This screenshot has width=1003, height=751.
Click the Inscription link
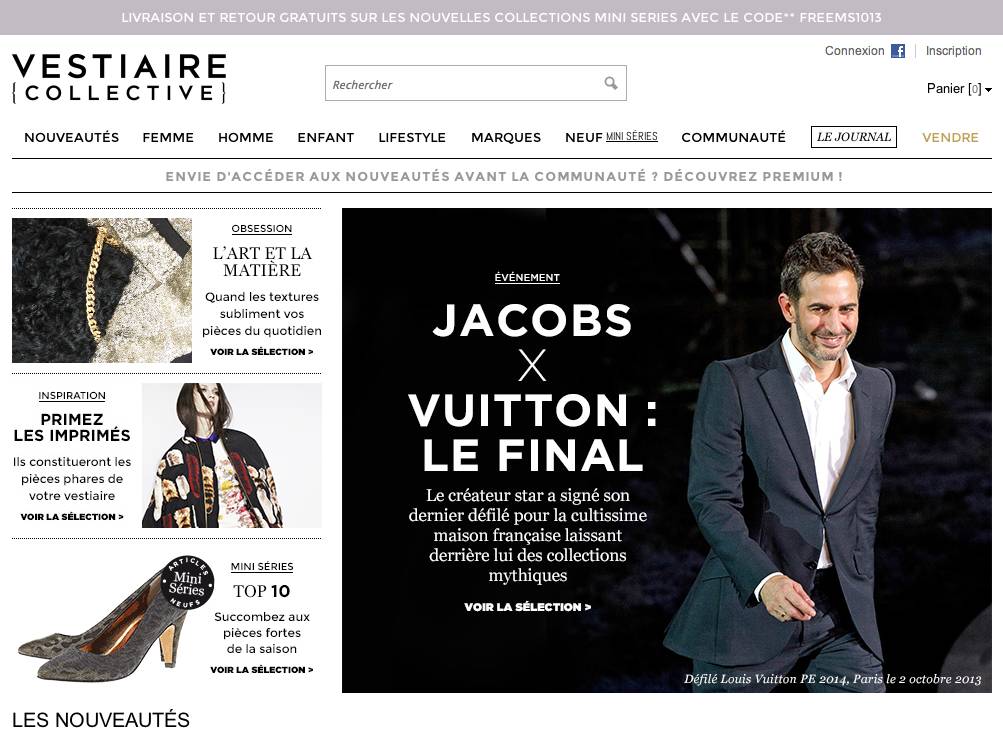(x=953, y=51)
